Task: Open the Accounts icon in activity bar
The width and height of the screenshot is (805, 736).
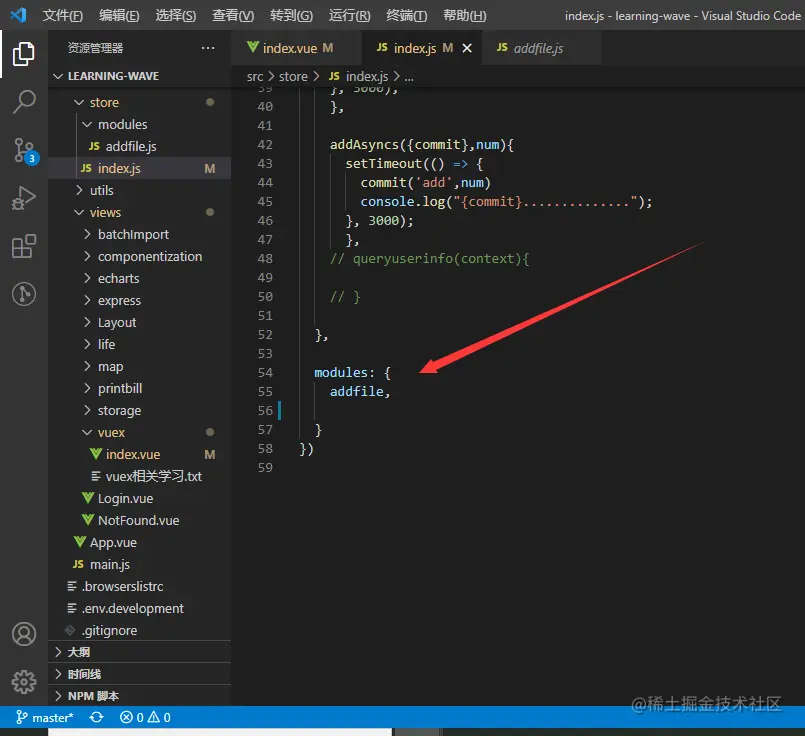Action: click(x=24, y=634)
